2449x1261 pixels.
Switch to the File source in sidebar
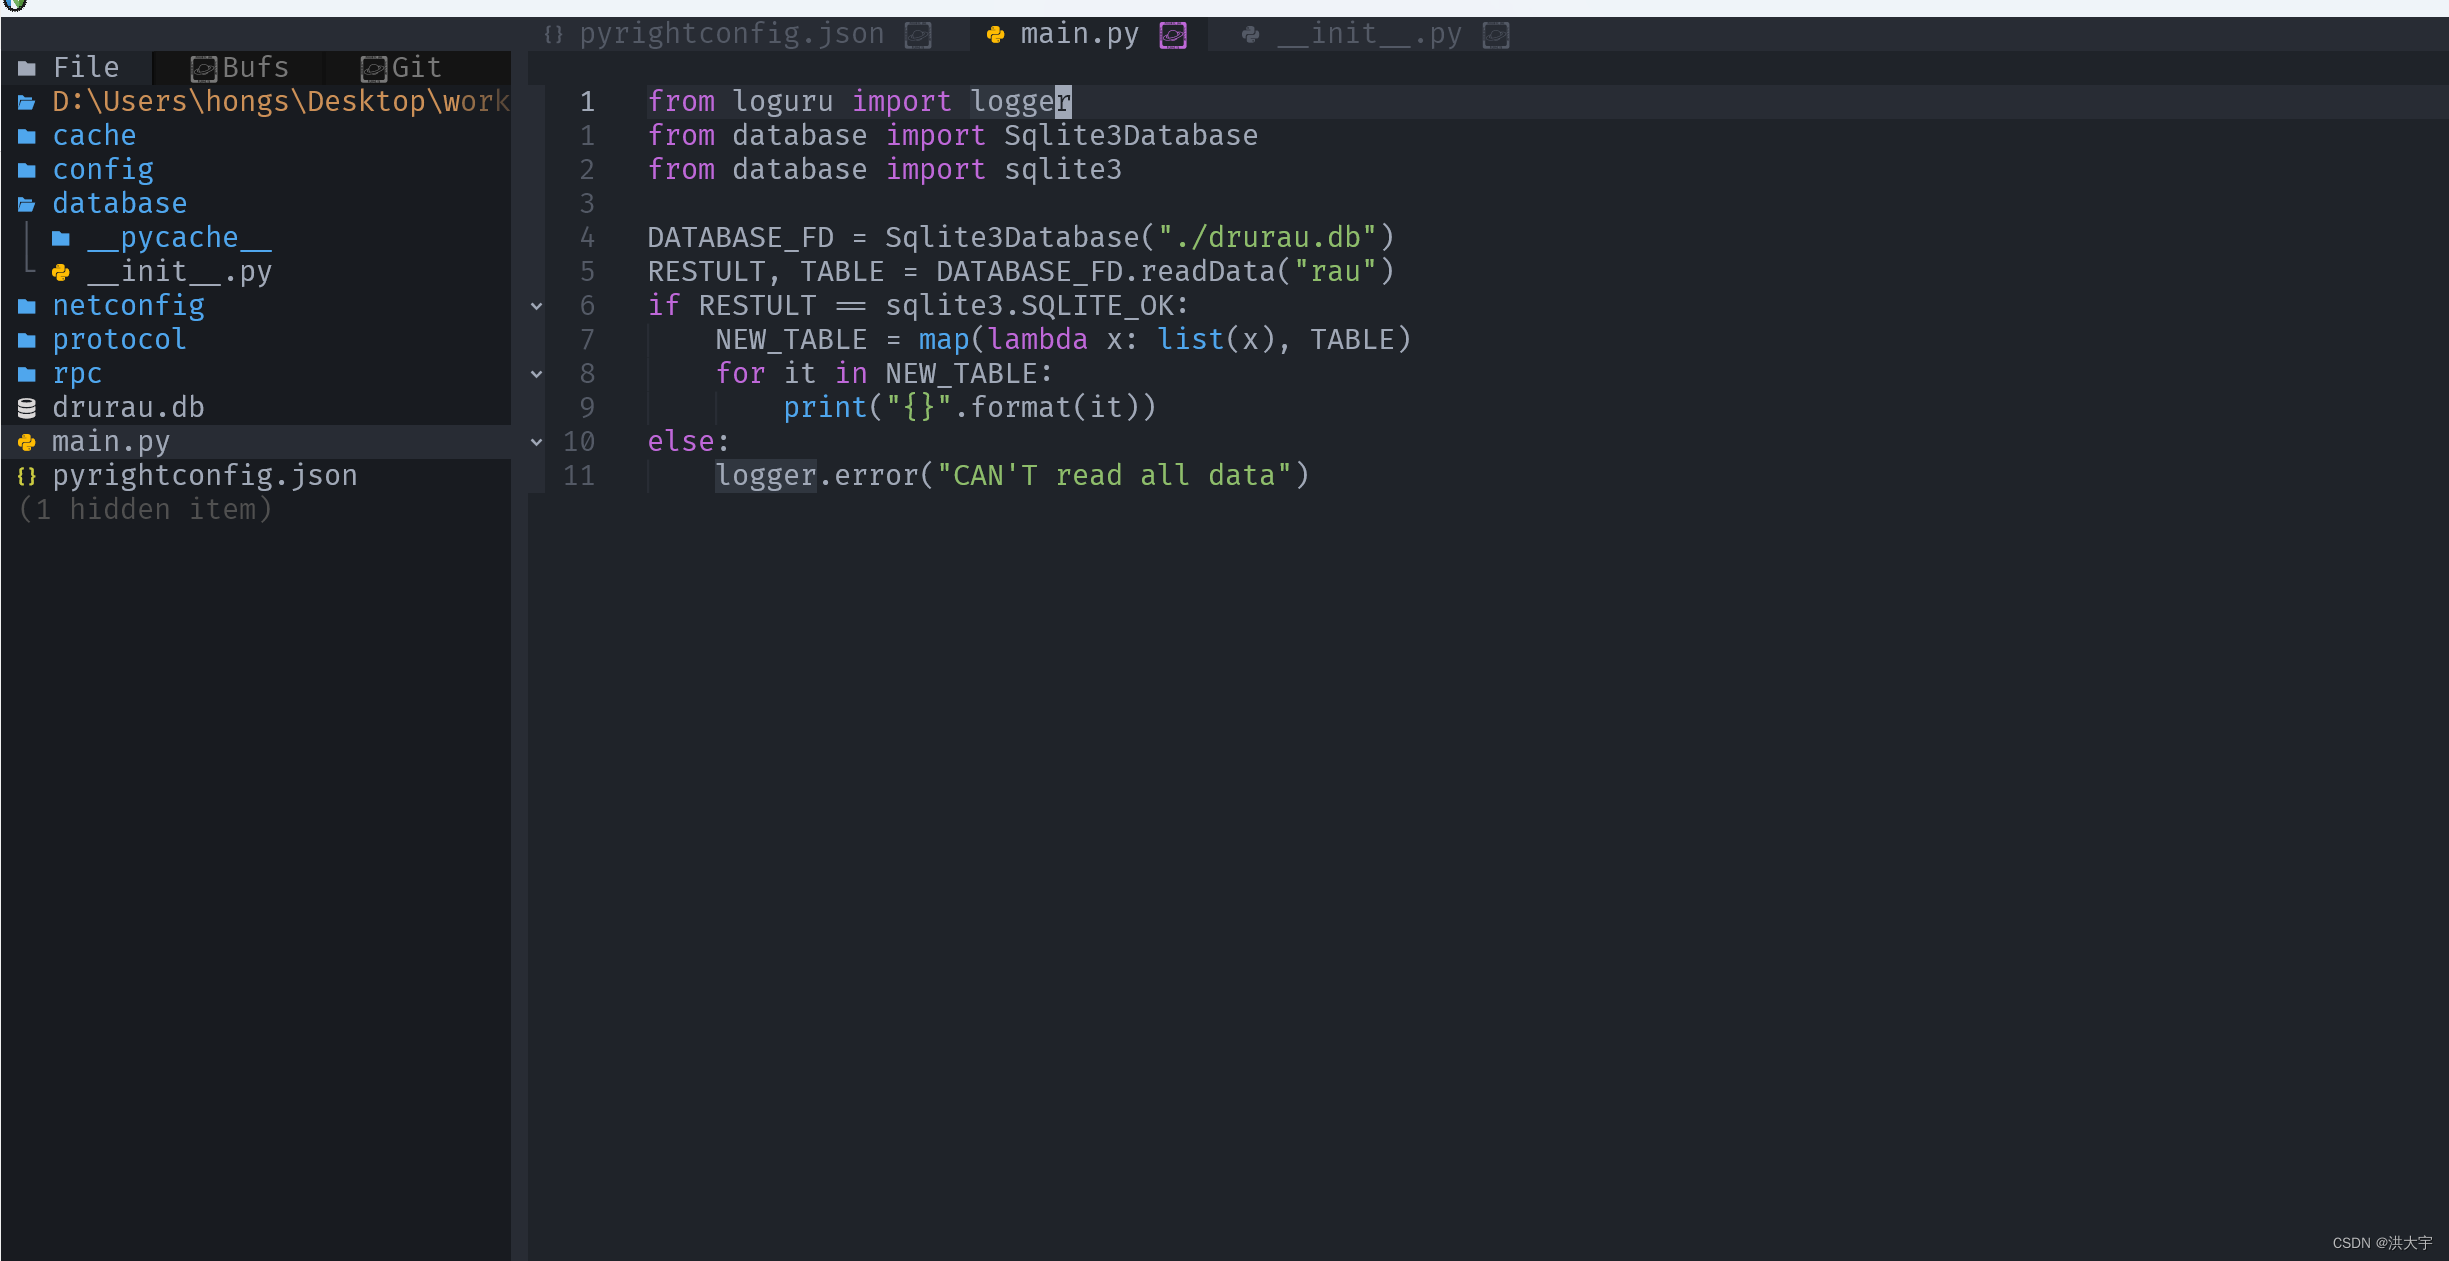click(x=77, y=67)
